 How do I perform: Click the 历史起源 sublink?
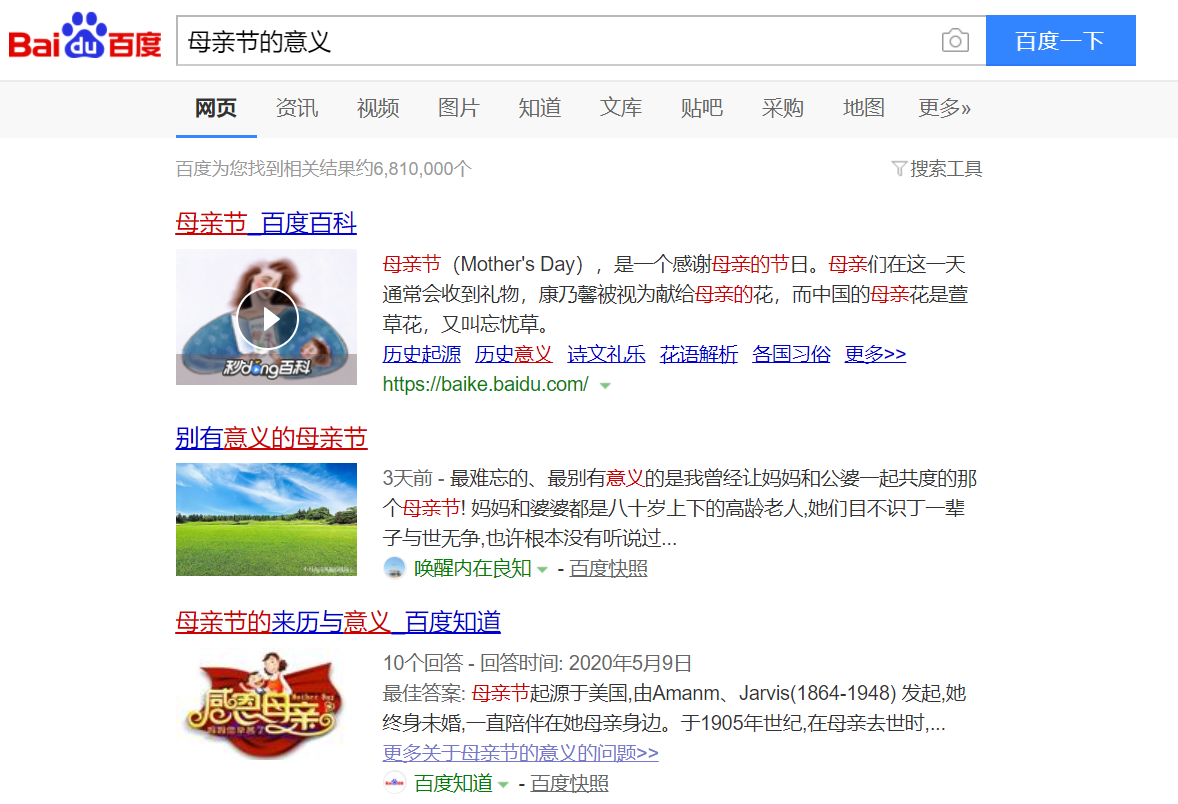(421, 354)
